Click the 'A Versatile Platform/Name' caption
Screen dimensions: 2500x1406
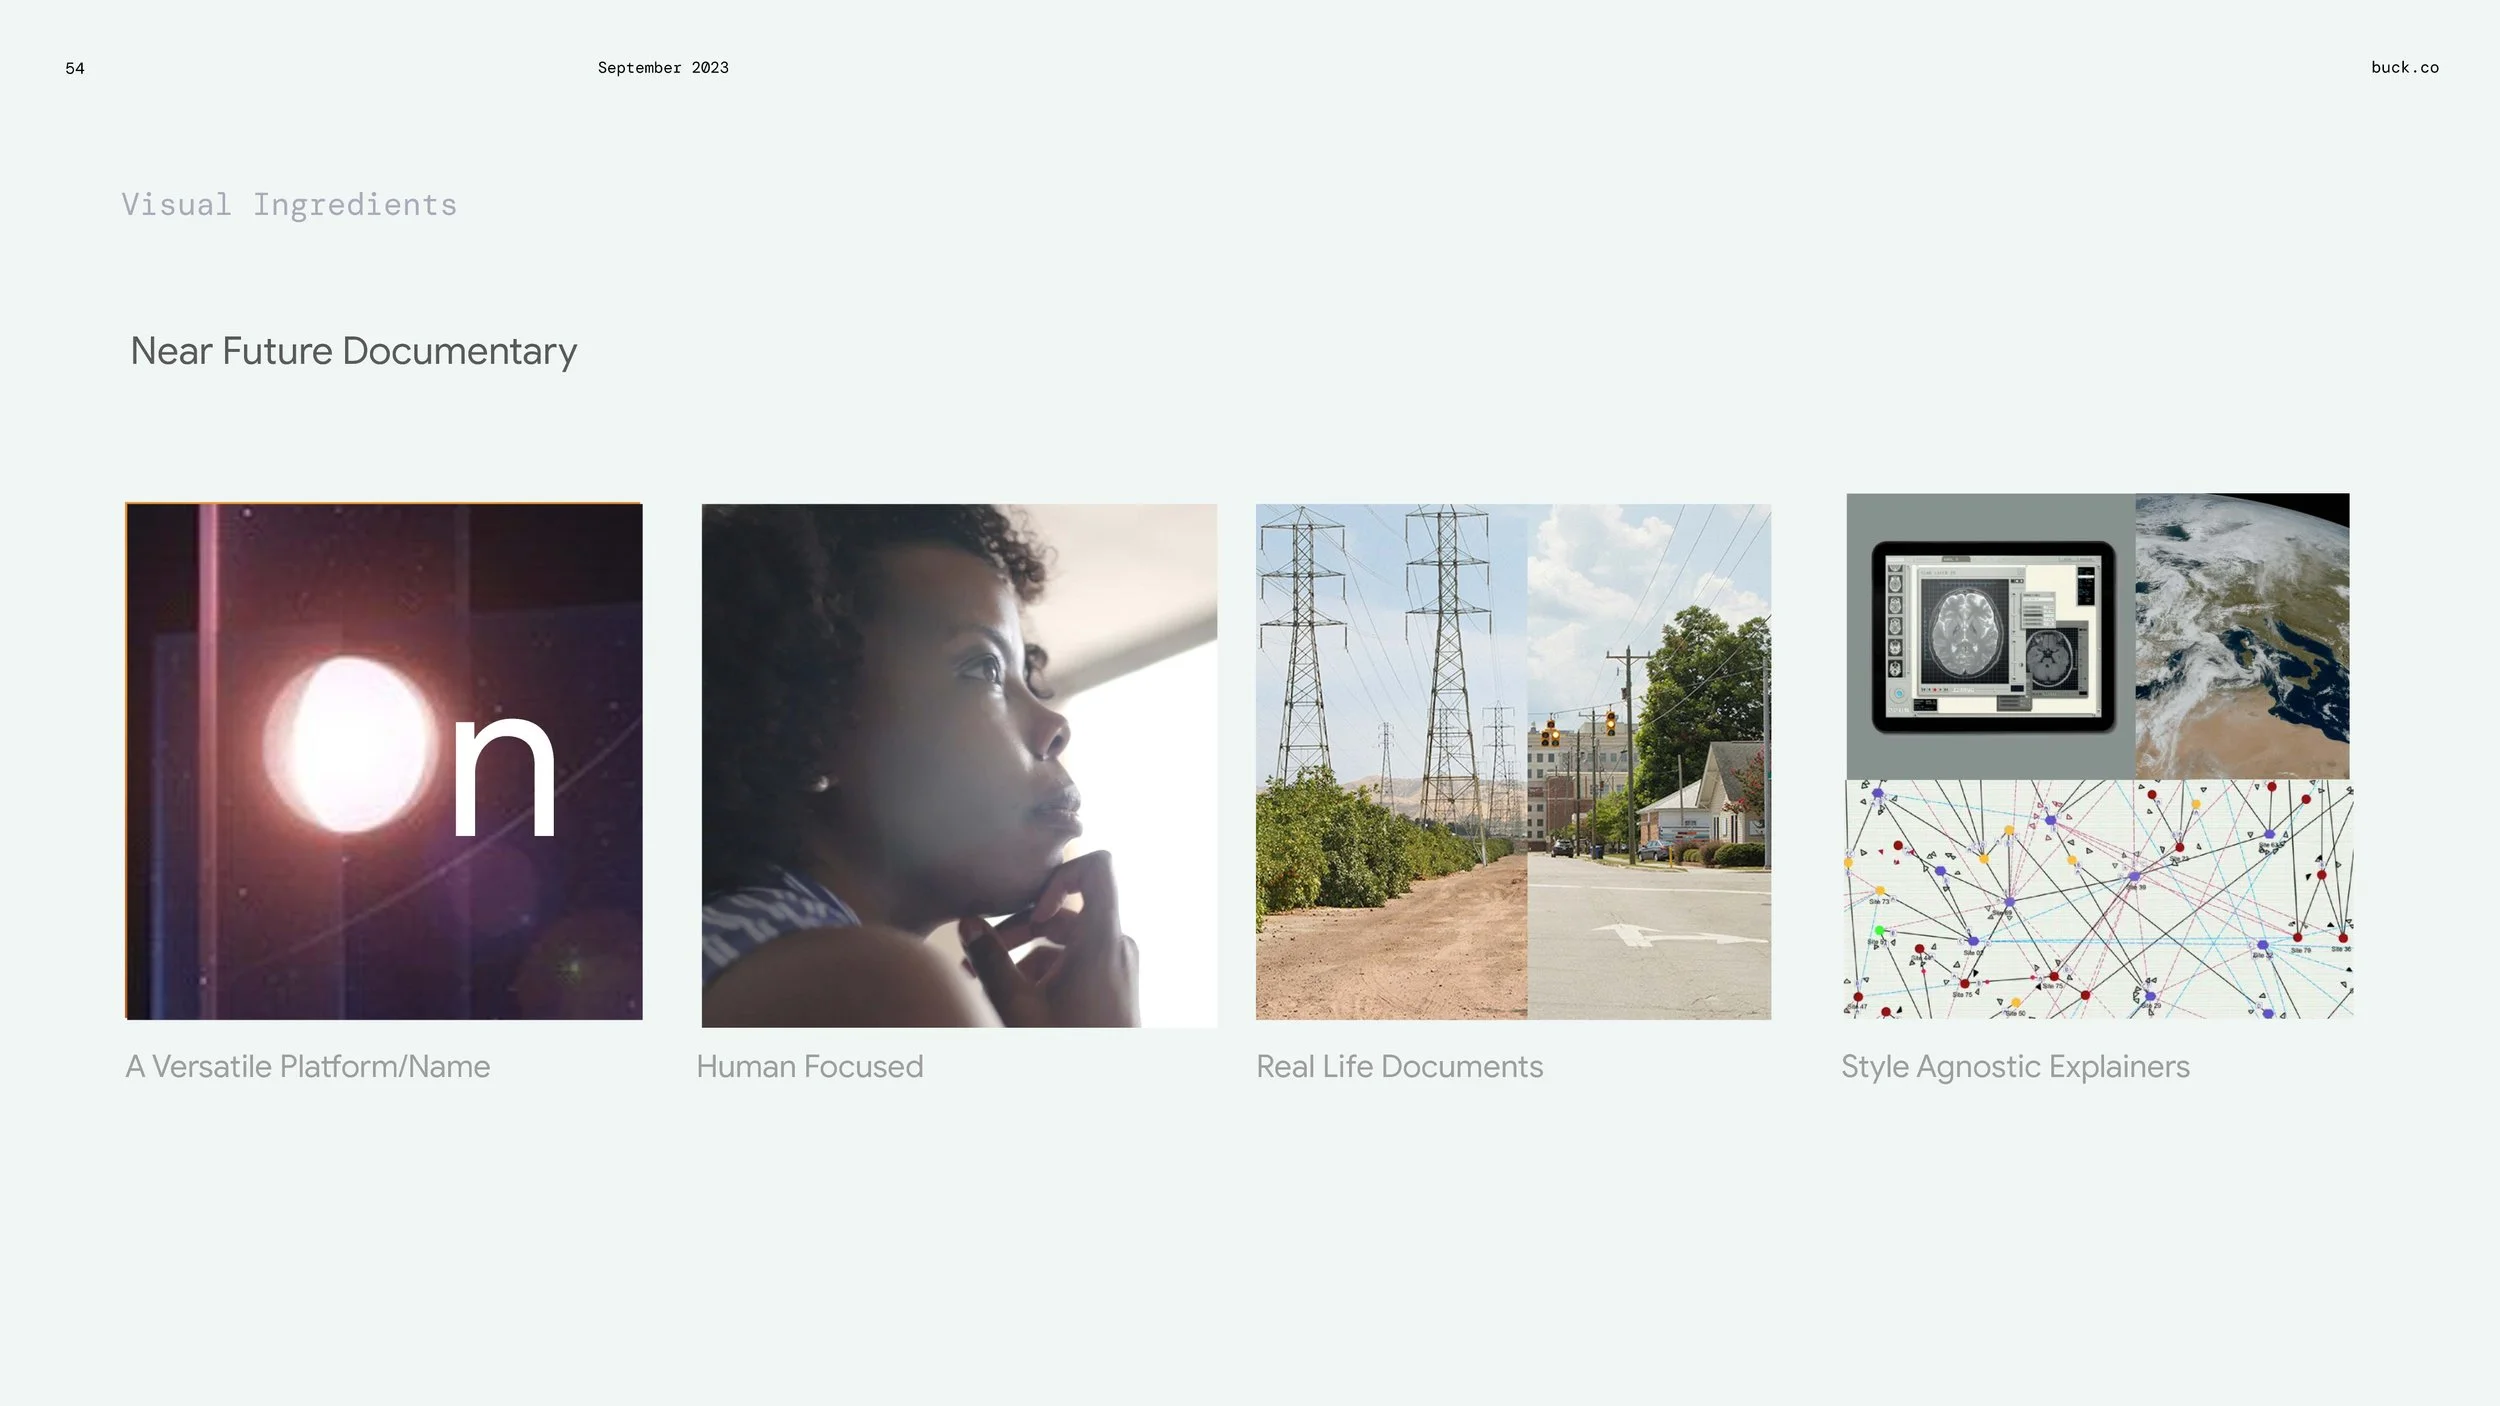click(x=308, y=1066)
